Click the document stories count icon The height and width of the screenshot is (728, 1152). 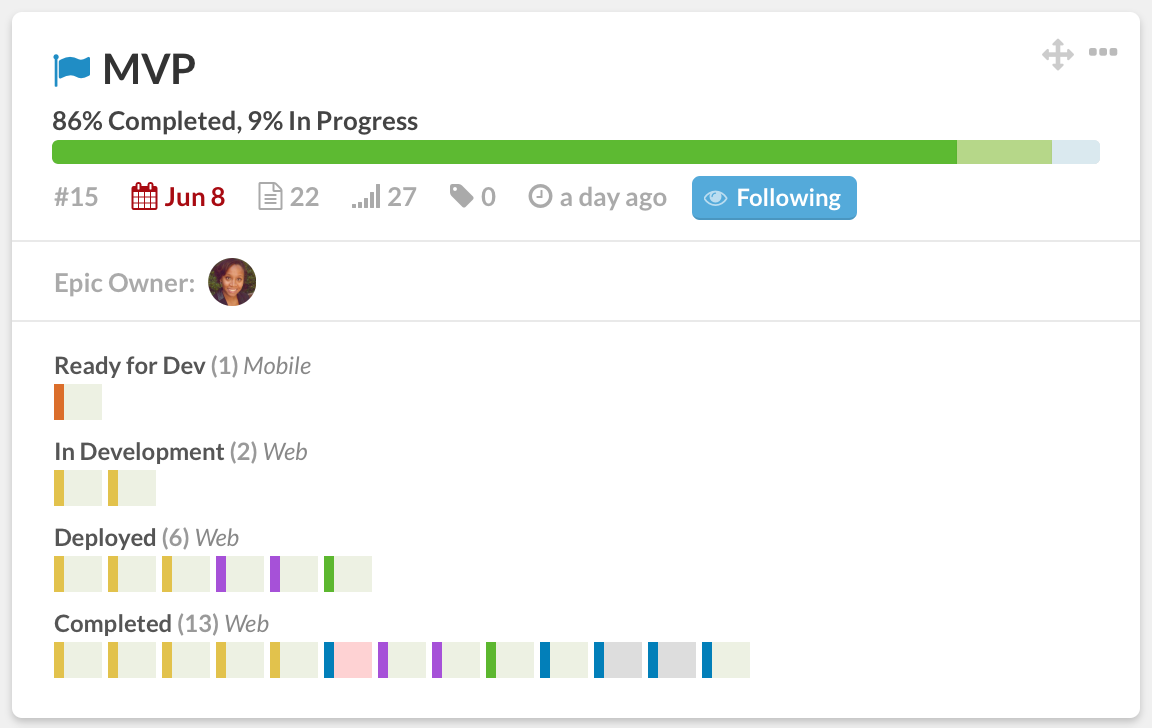coord(270,197)
